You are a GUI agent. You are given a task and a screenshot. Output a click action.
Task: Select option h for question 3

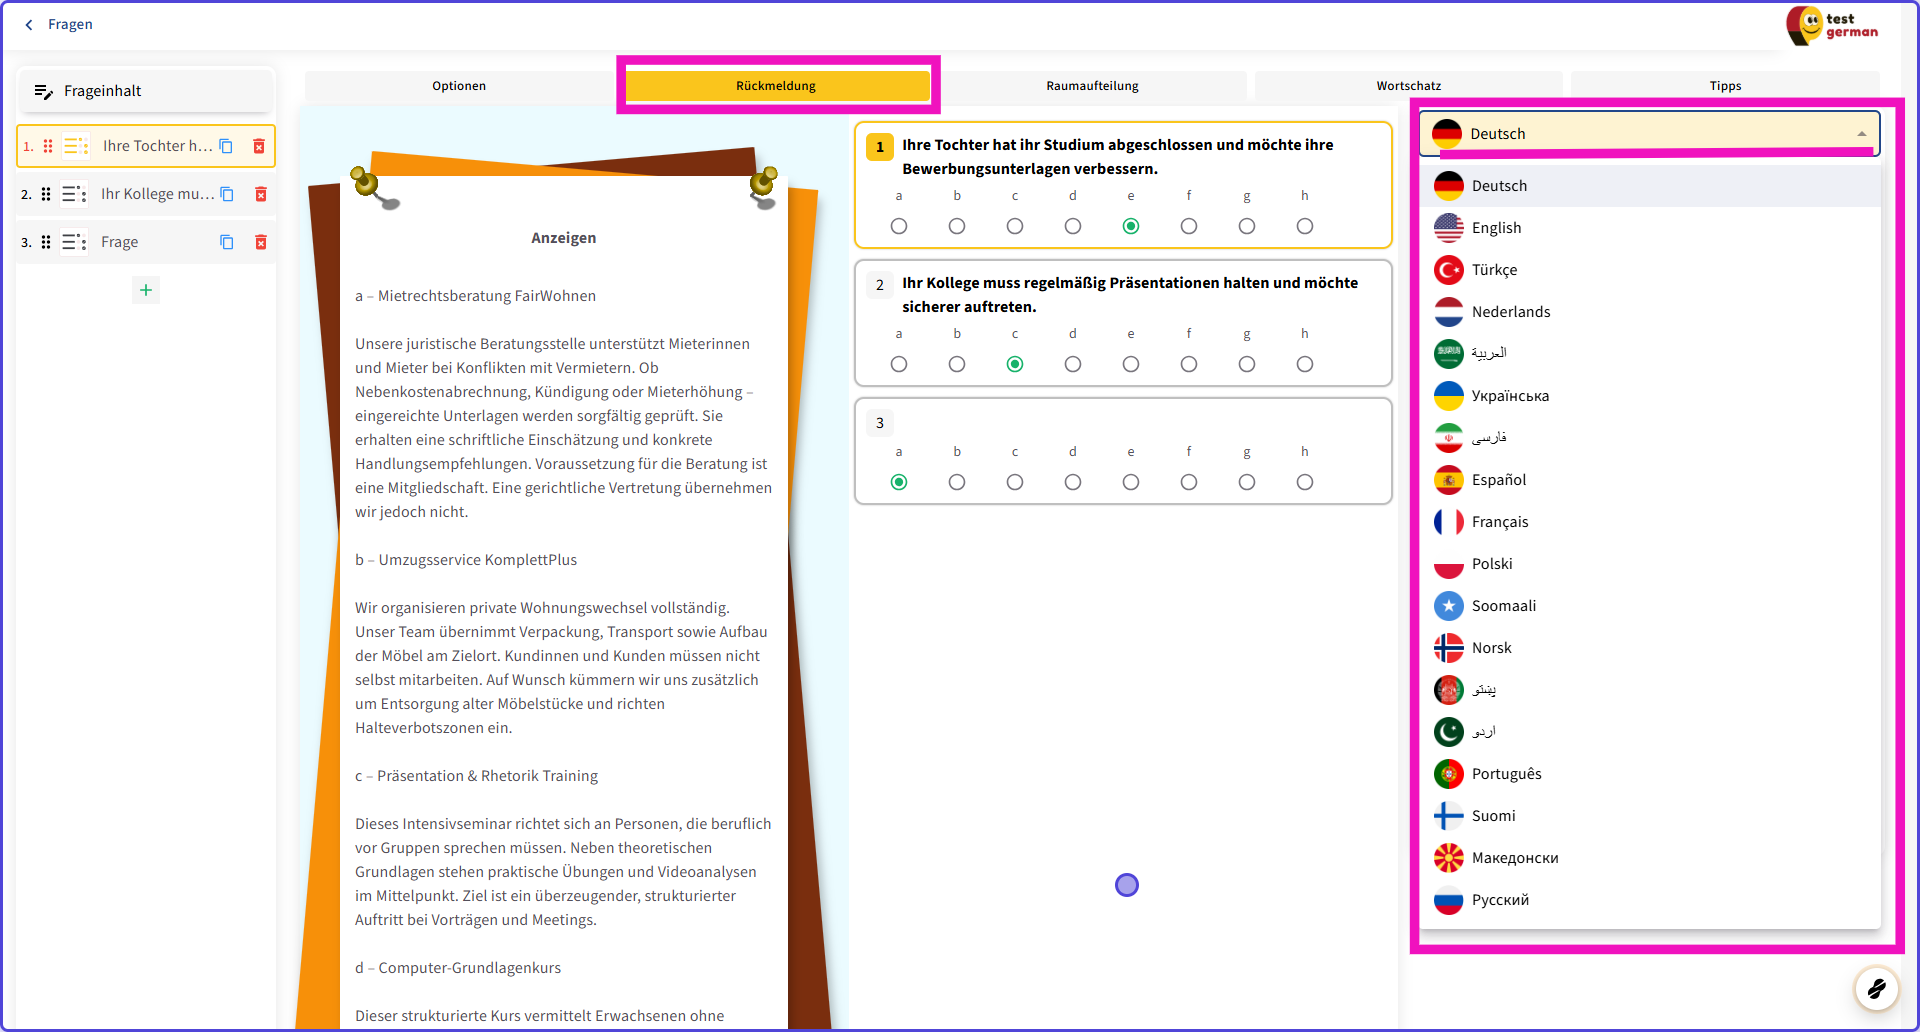[1304, 482]
